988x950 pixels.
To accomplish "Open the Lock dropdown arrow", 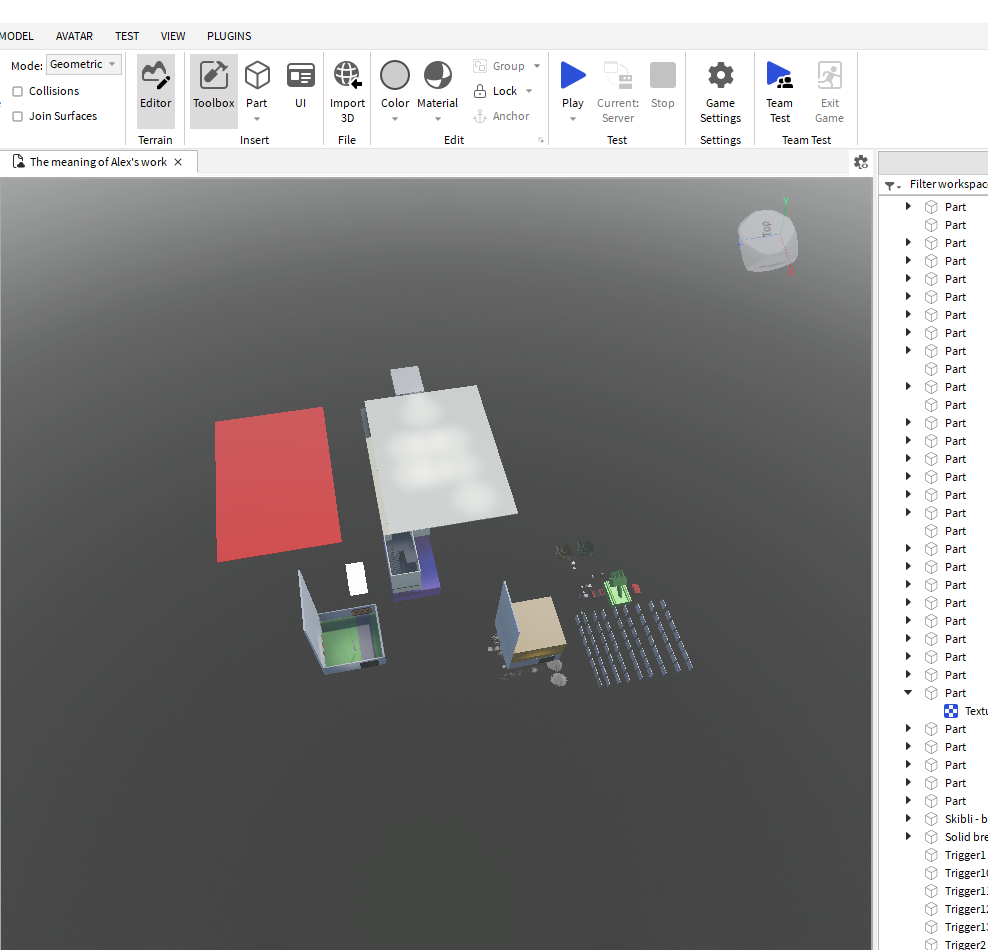I will tap(529, 91).
